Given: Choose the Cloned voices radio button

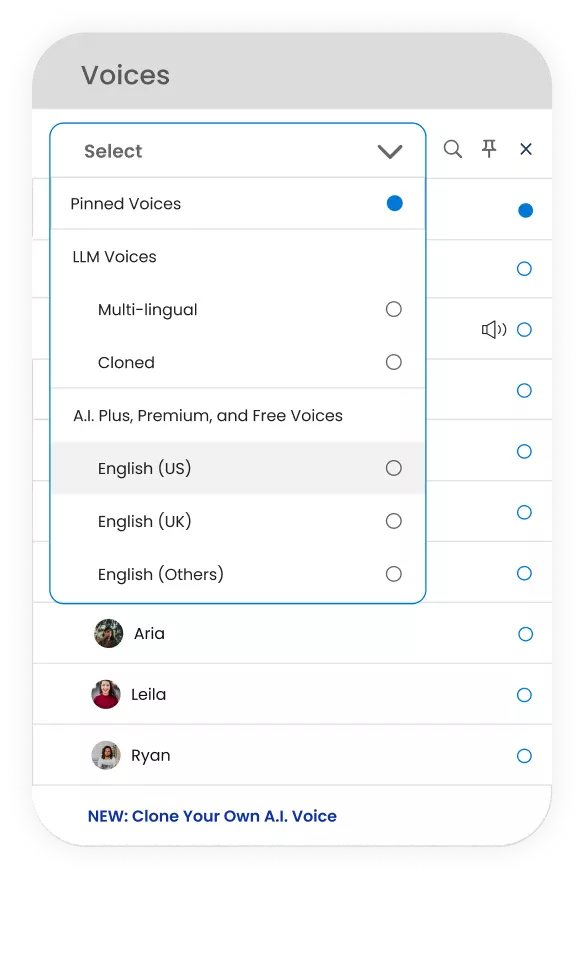Looking at the screenshot, I should coord(393,362).
